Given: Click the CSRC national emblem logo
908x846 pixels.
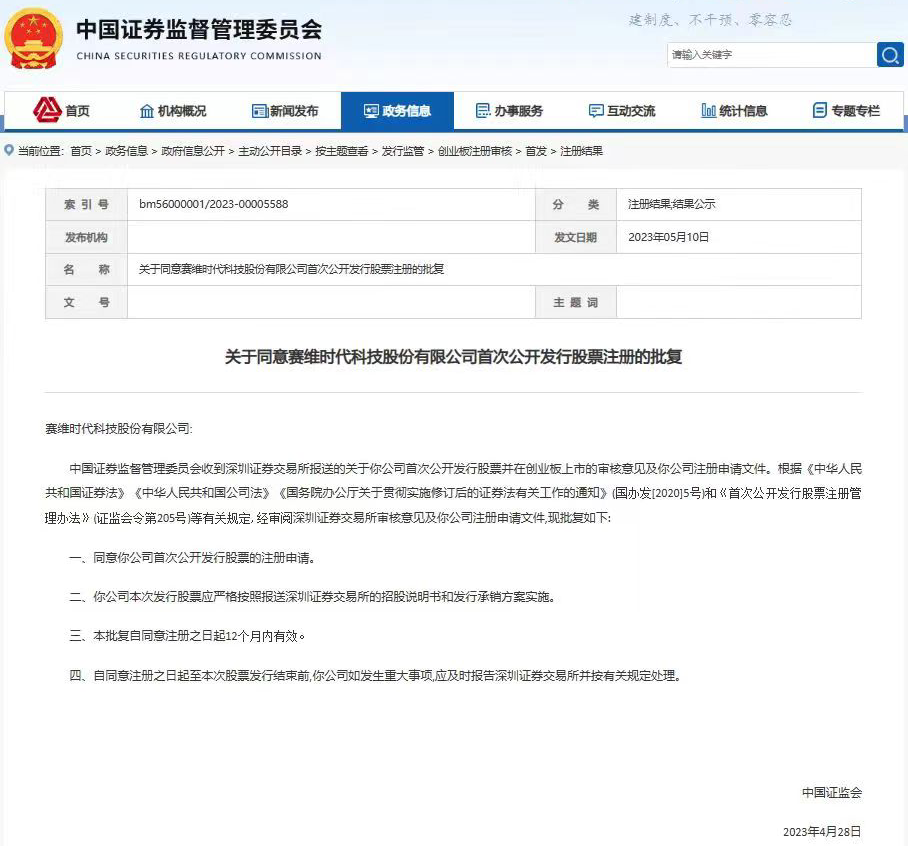Looking at the screenshot, I should pyautogui.click(x=33, y=39).
